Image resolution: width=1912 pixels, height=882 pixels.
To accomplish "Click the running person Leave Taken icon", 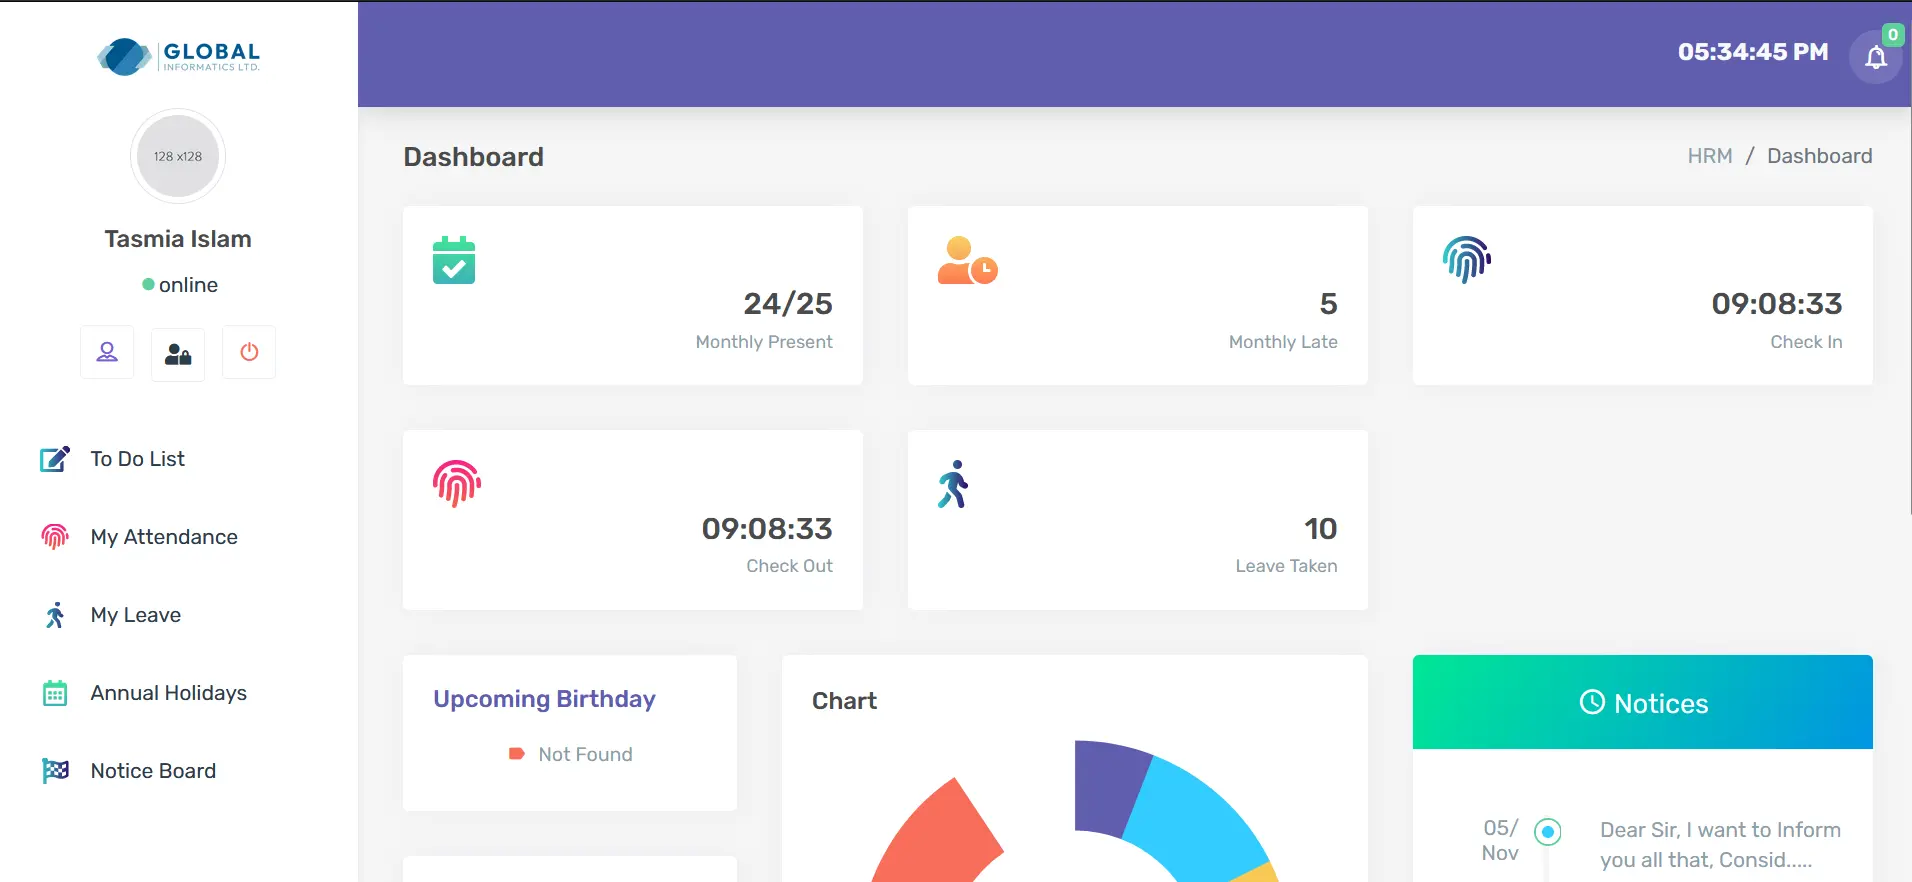I will coord(954,484).
